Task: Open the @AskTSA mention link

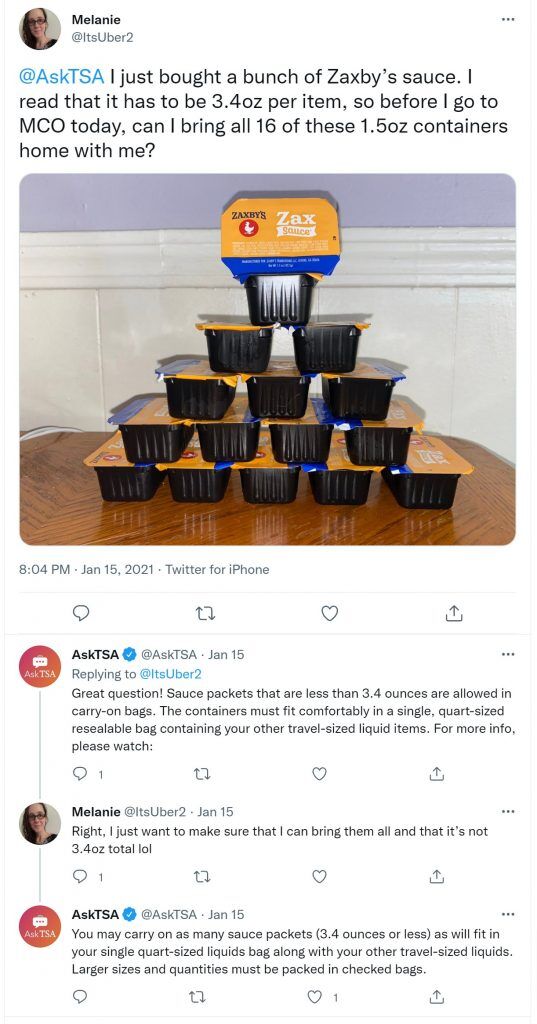Action: point(62,78)
